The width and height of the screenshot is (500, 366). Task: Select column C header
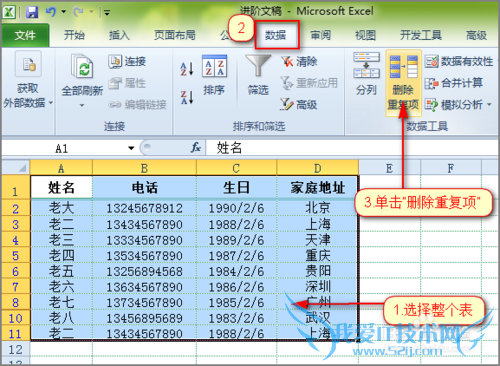237,168
